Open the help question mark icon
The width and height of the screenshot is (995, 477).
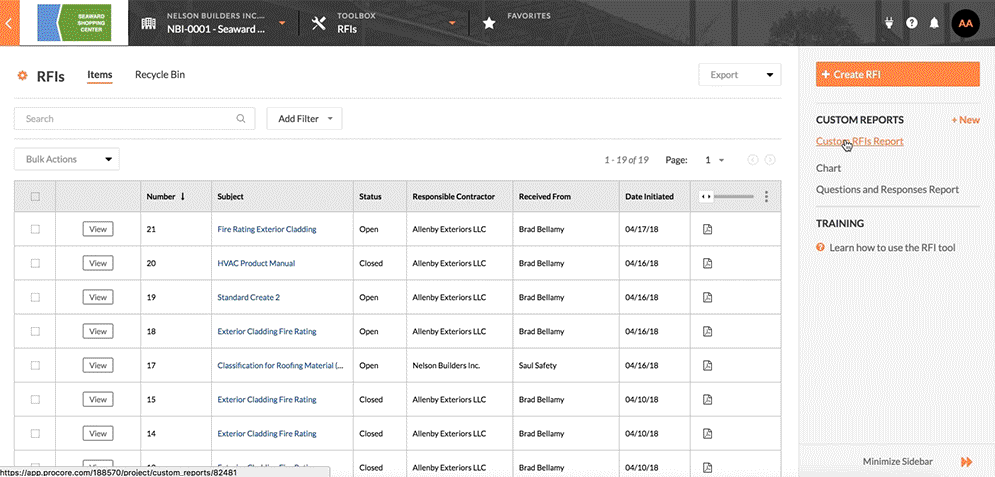point(911,23)
